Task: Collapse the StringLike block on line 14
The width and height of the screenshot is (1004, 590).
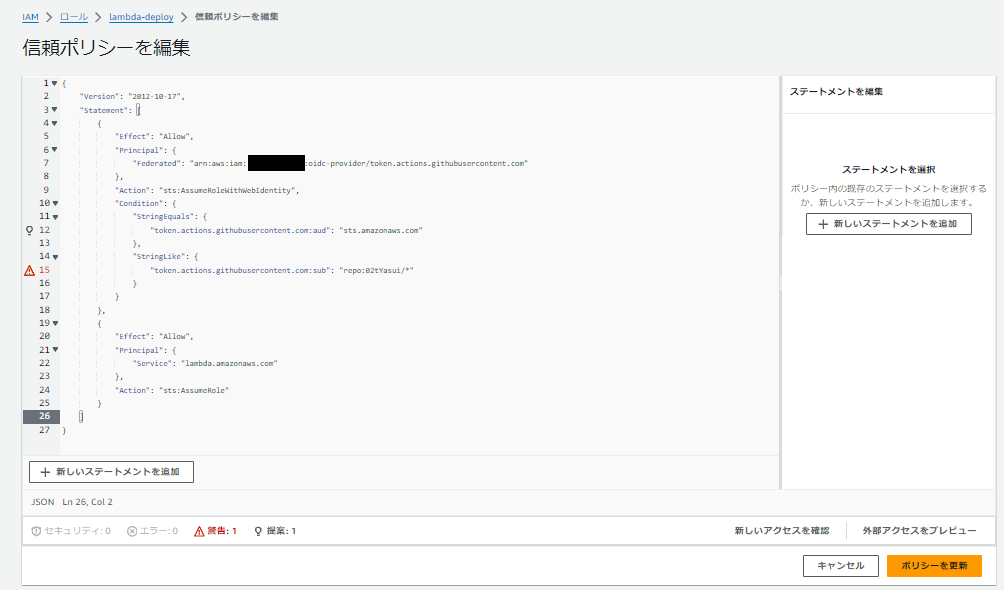Action: pyautogui.click(x=56, y=256)
